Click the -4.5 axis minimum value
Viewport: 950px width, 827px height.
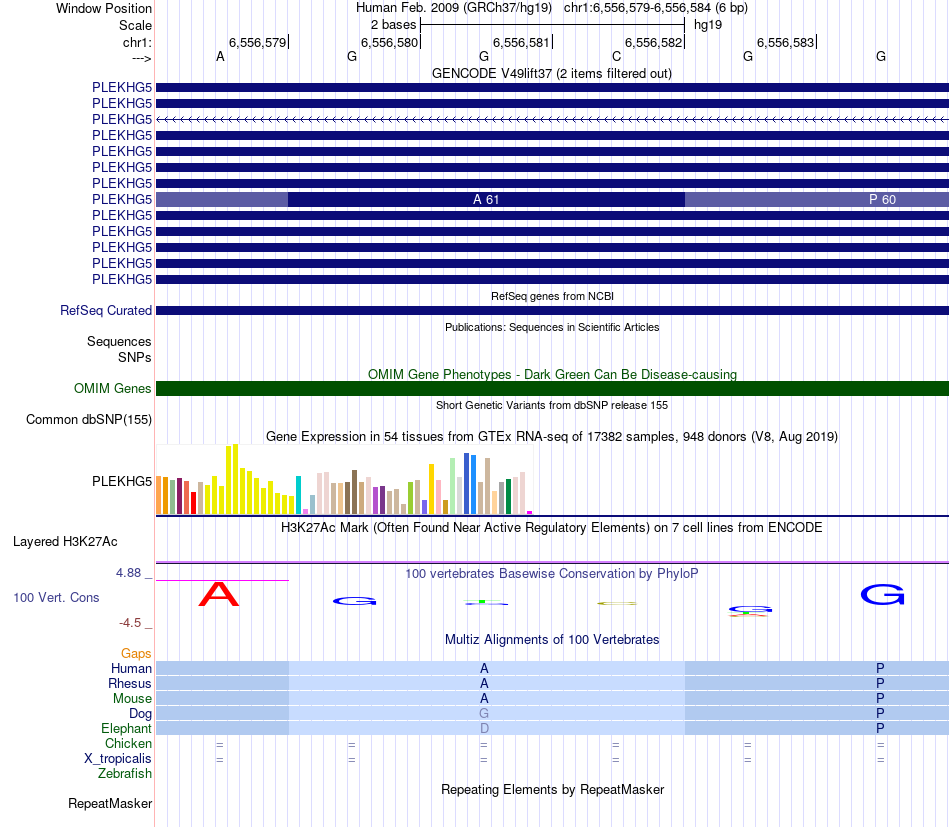pos(130,623)
